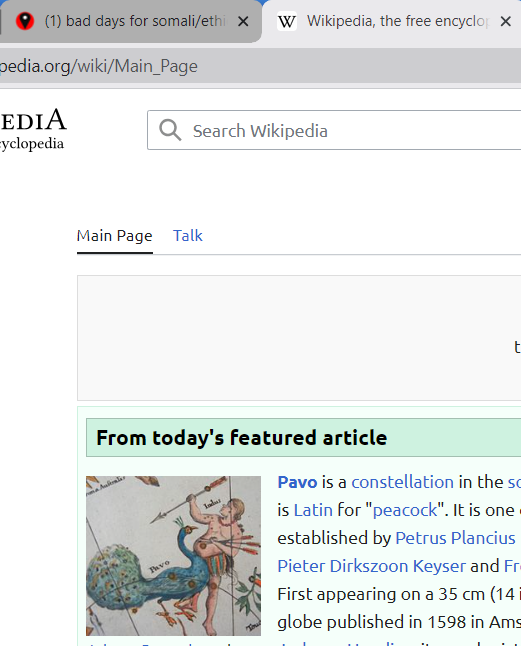Image resolution: width=521 pixels, height=646 pixels.
Task: Open the Talk tab of the Main Page
Action: pos(187,236)
